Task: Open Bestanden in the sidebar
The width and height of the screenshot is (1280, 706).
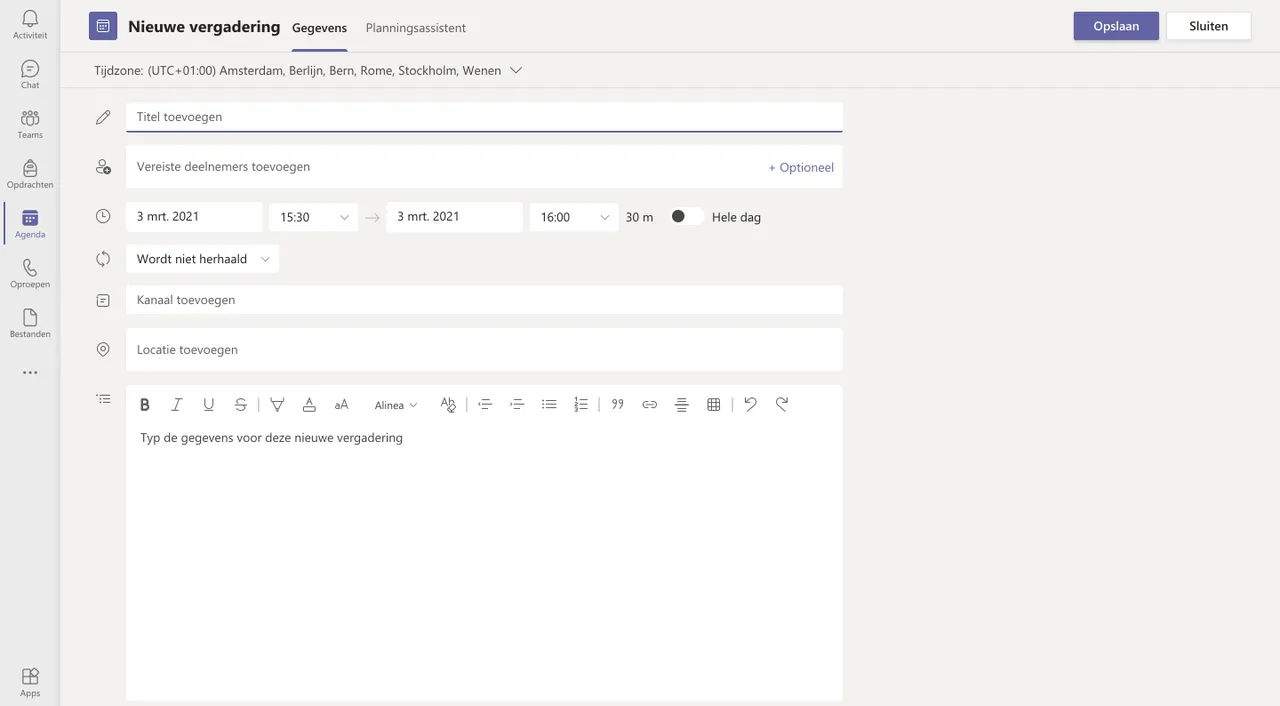Action: [30, 324]
